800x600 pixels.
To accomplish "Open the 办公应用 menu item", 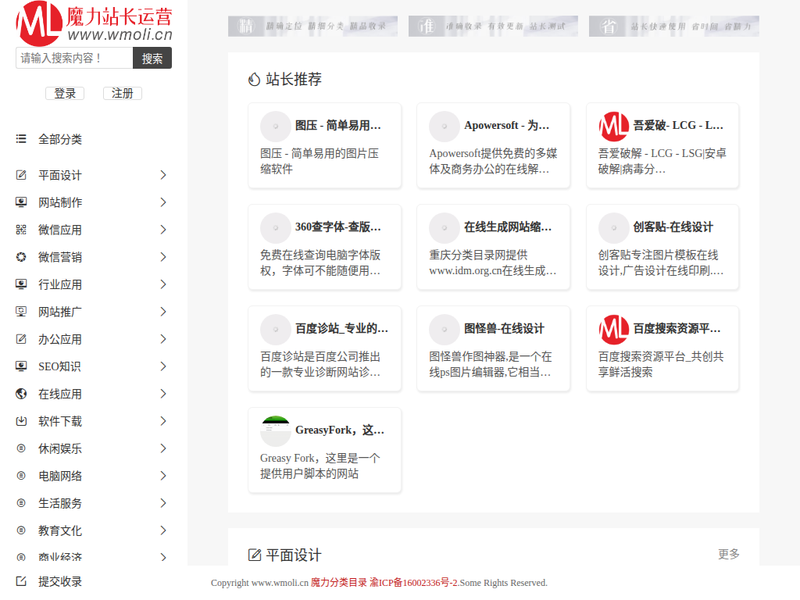I will [x=60, y=339].
